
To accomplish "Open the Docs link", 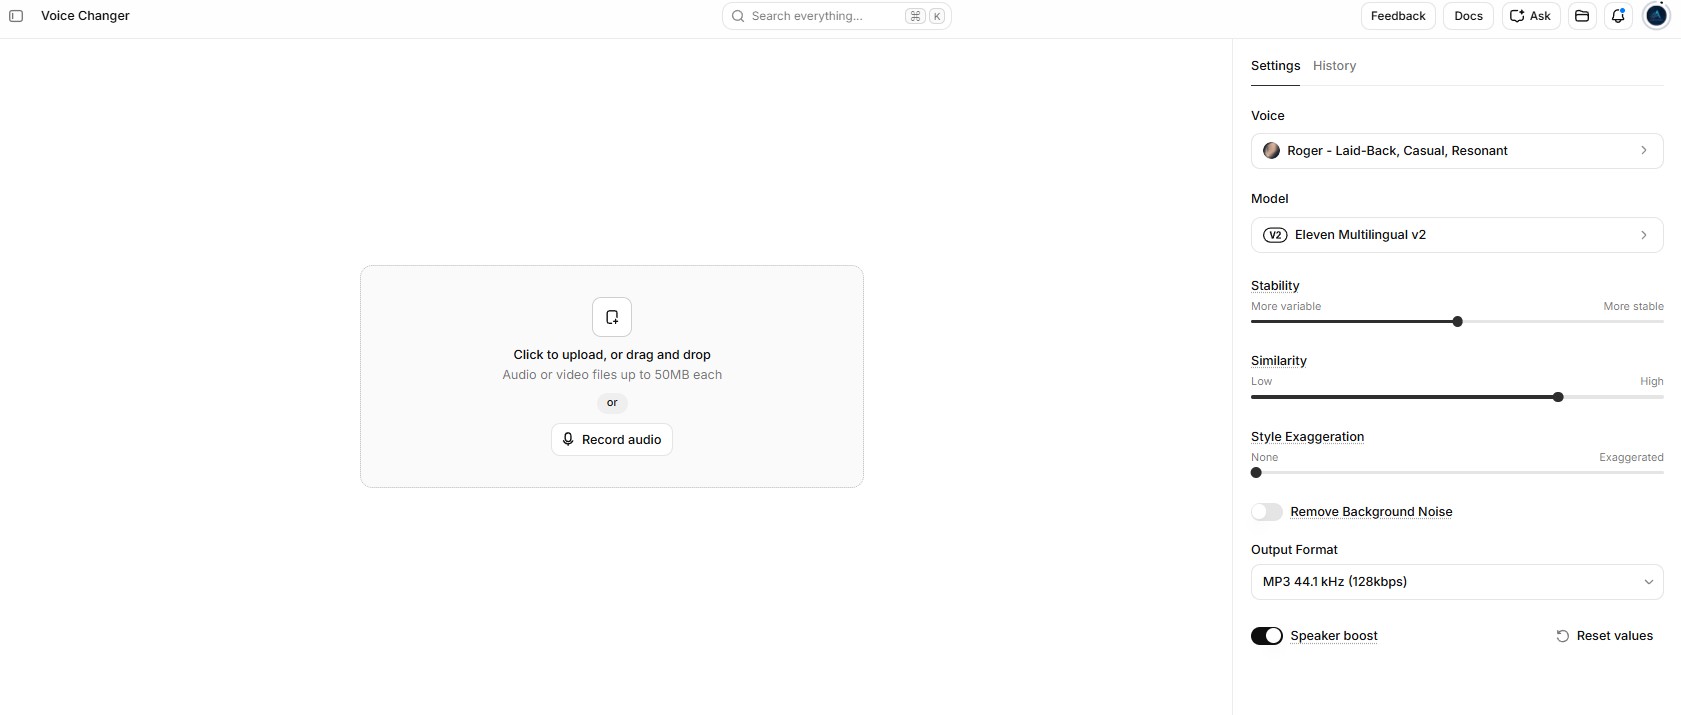I will tap(1468, 16).
